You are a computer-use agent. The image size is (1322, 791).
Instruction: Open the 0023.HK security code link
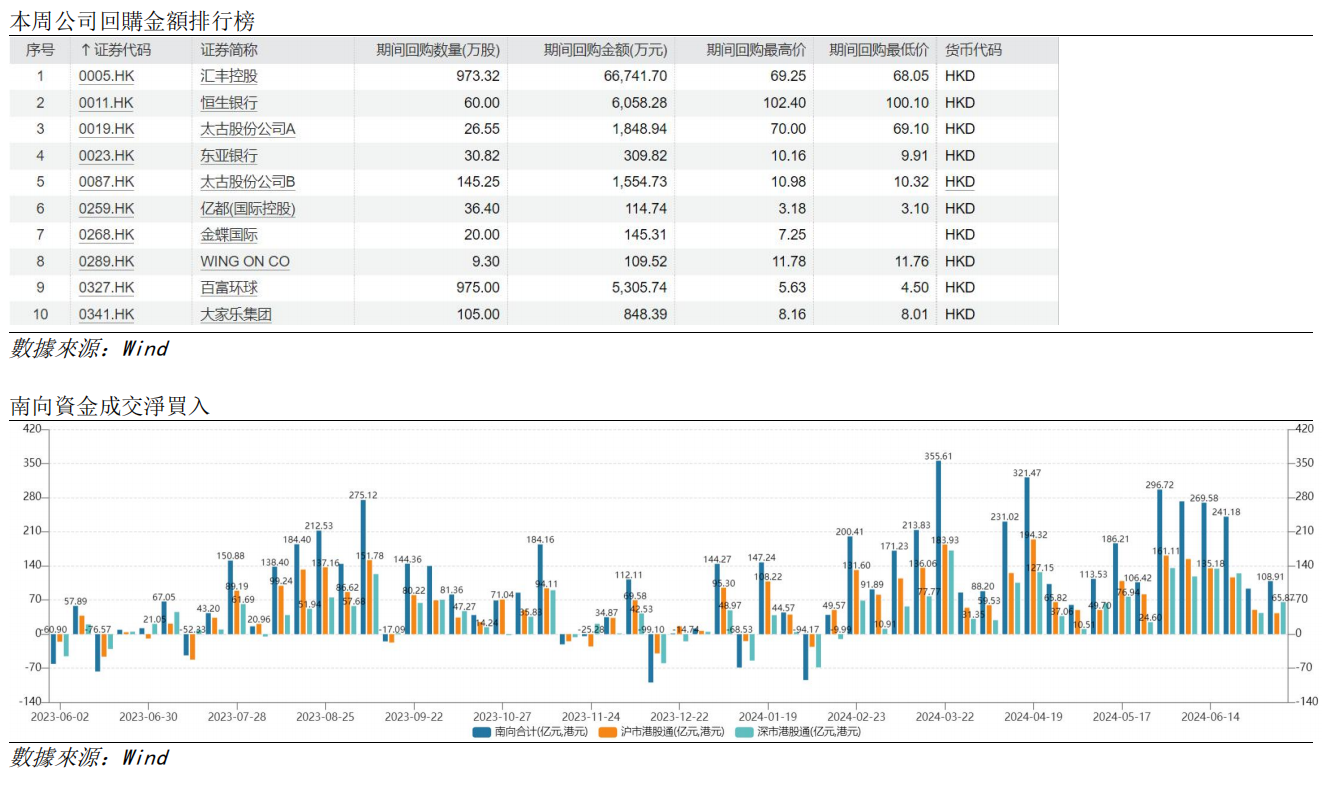point(106,156)
